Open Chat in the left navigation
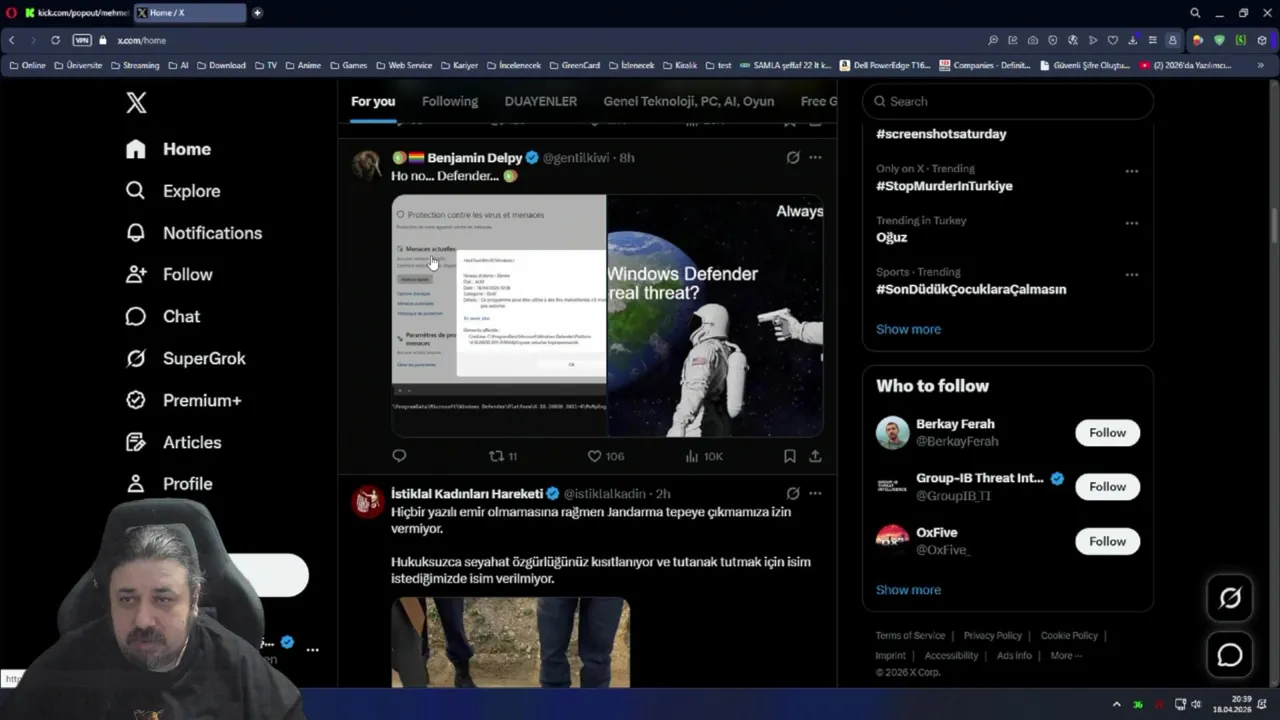1280x720 pixels. tap(162, 317)
